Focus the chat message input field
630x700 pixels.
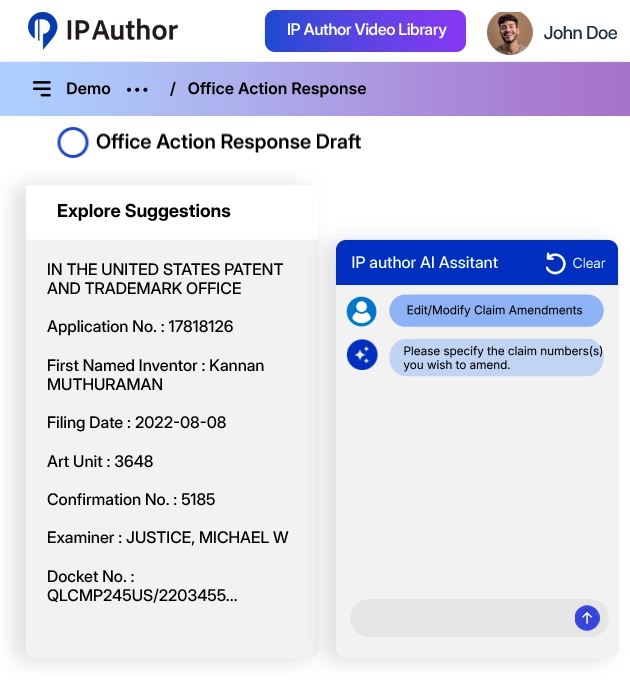462,618
